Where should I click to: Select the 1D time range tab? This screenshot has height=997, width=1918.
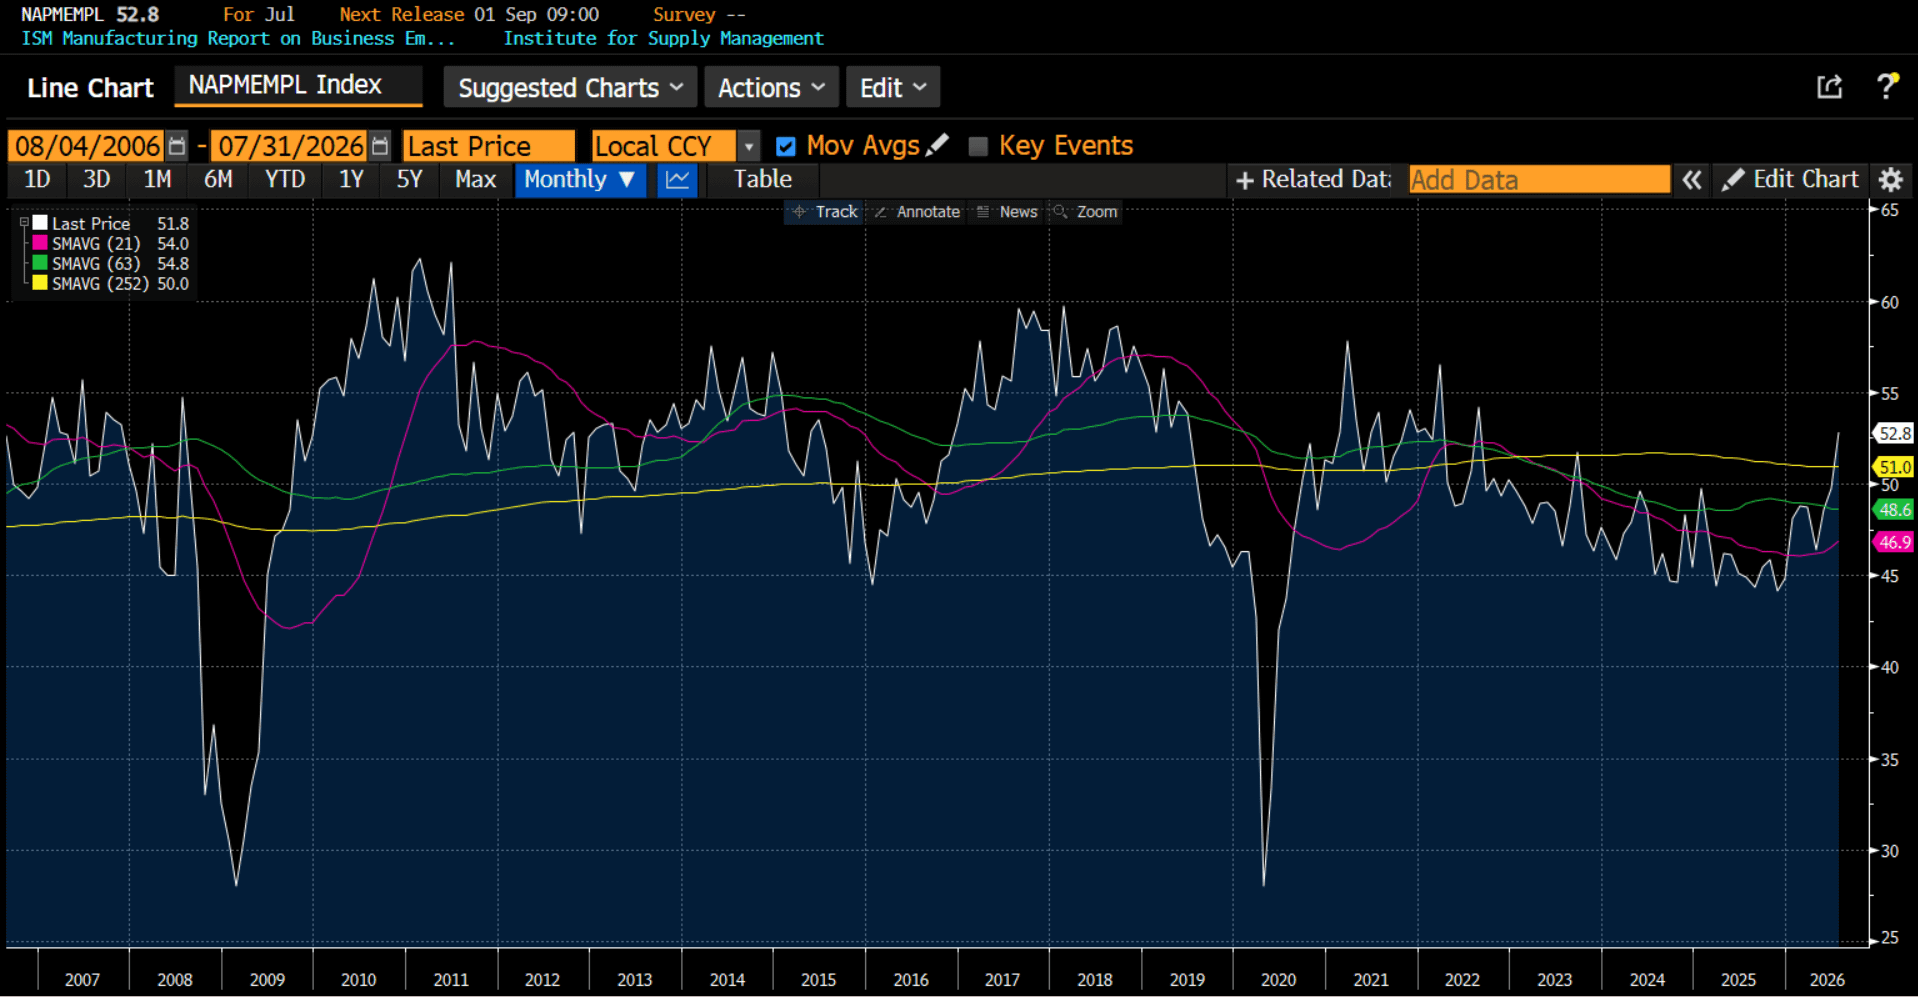[37, 180]
